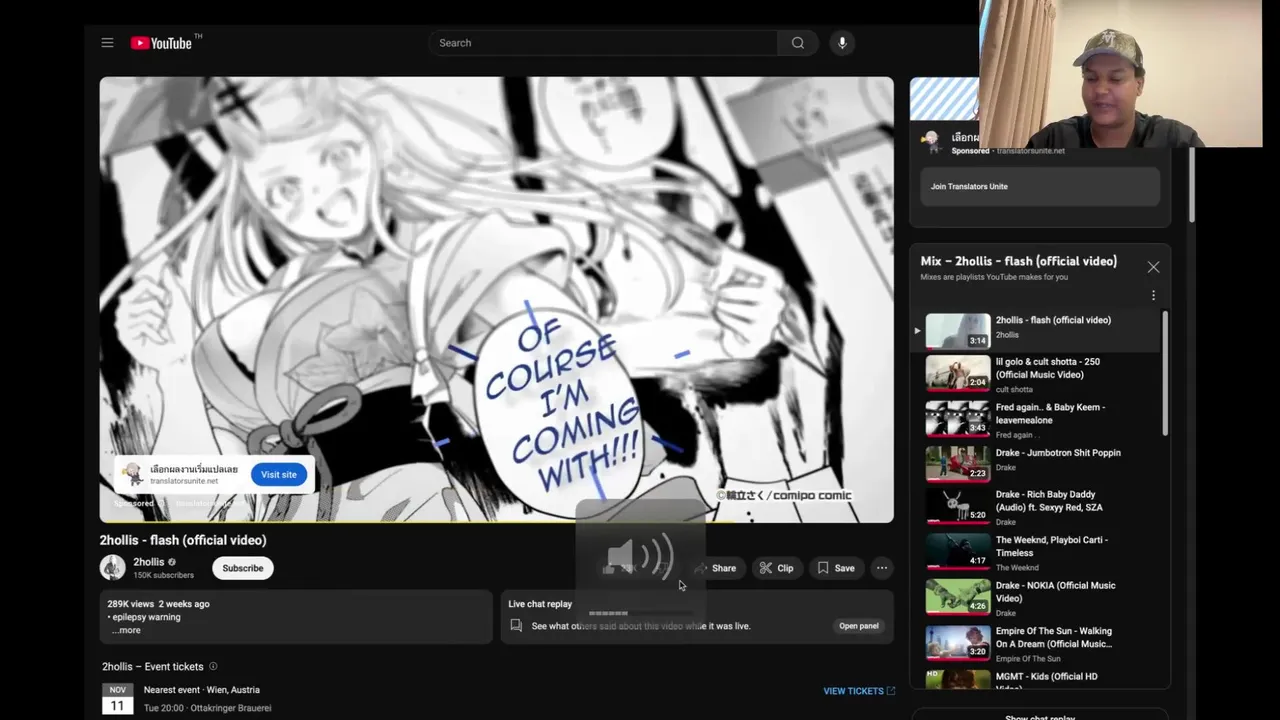The height and width of the screenshot is (720, 1280).
Task: Click the epilepsy warning description line
Action: (x=144, y=617)
